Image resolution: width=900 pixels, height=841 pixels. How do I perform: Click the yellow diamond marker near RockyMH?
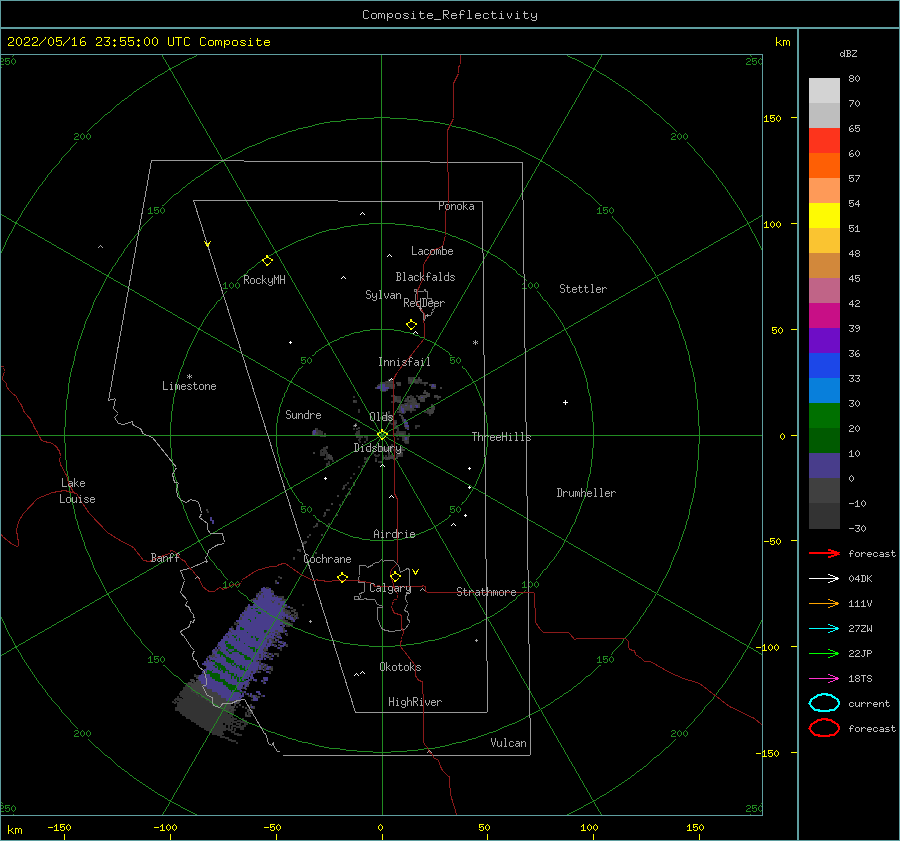click(267, 261)
